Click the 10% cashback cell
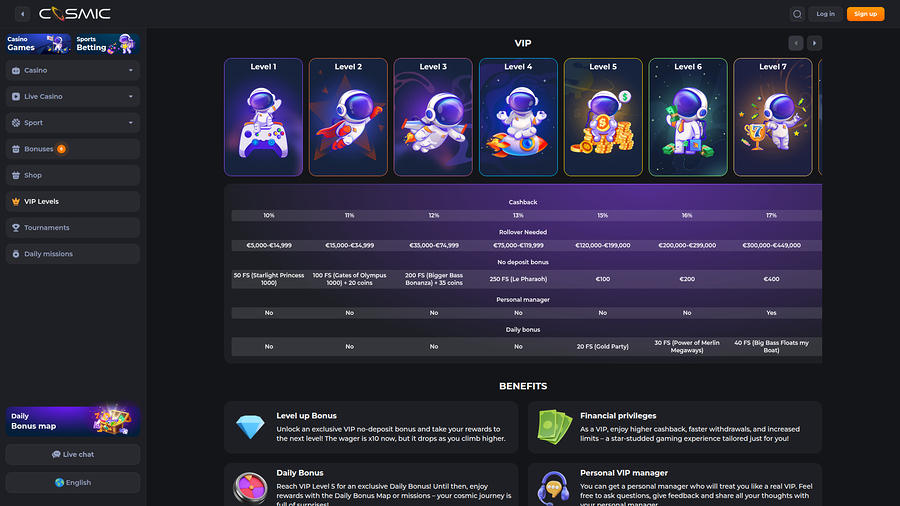This screenshot has width=900, height=506. pos(269,216)
